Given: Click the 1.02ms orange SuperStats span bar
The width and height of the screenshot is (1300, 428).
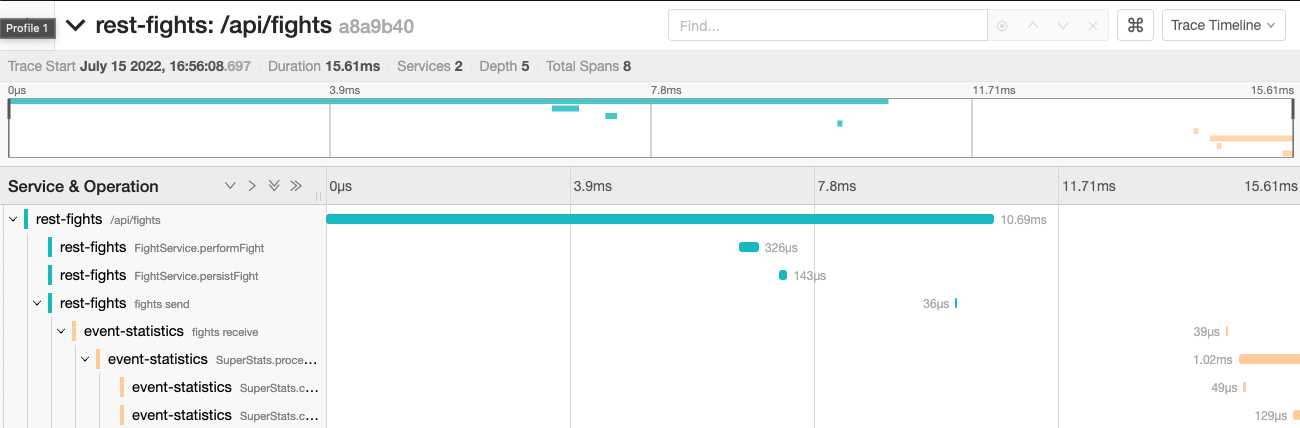Looking at the screenshot, I should click(1268, 359).
